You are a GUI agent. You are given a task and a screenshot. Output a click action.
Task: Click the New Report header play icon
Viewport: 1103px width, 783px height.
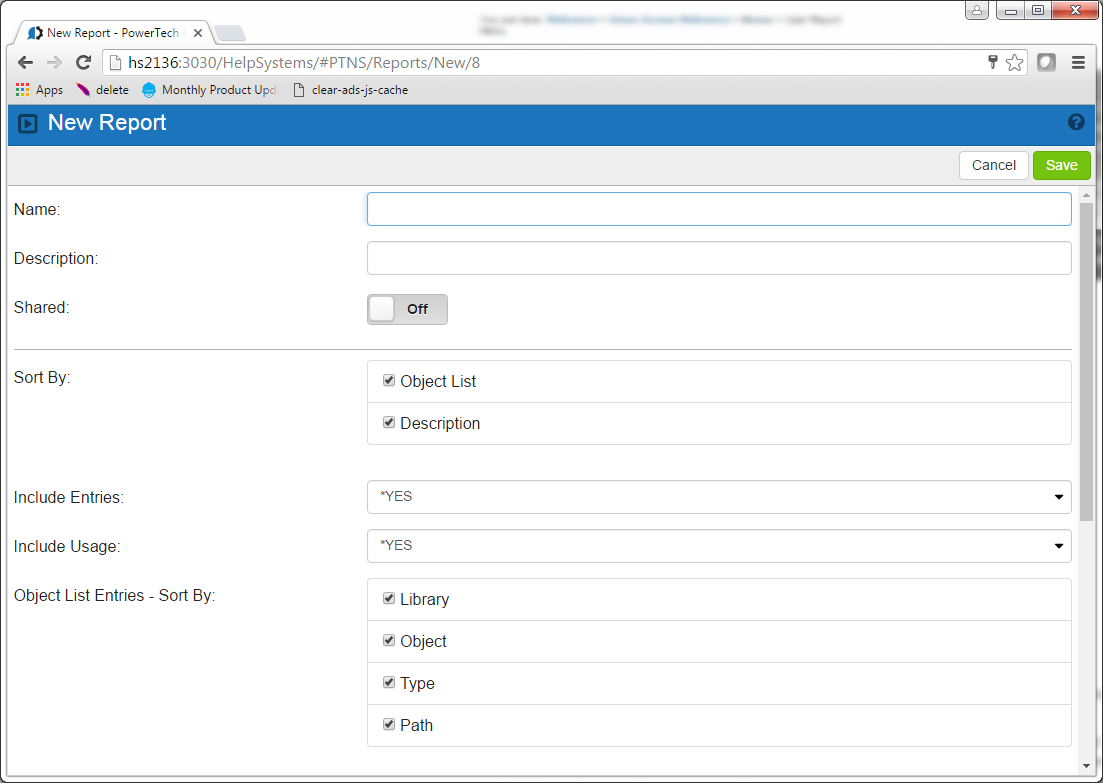click(28, 124)
